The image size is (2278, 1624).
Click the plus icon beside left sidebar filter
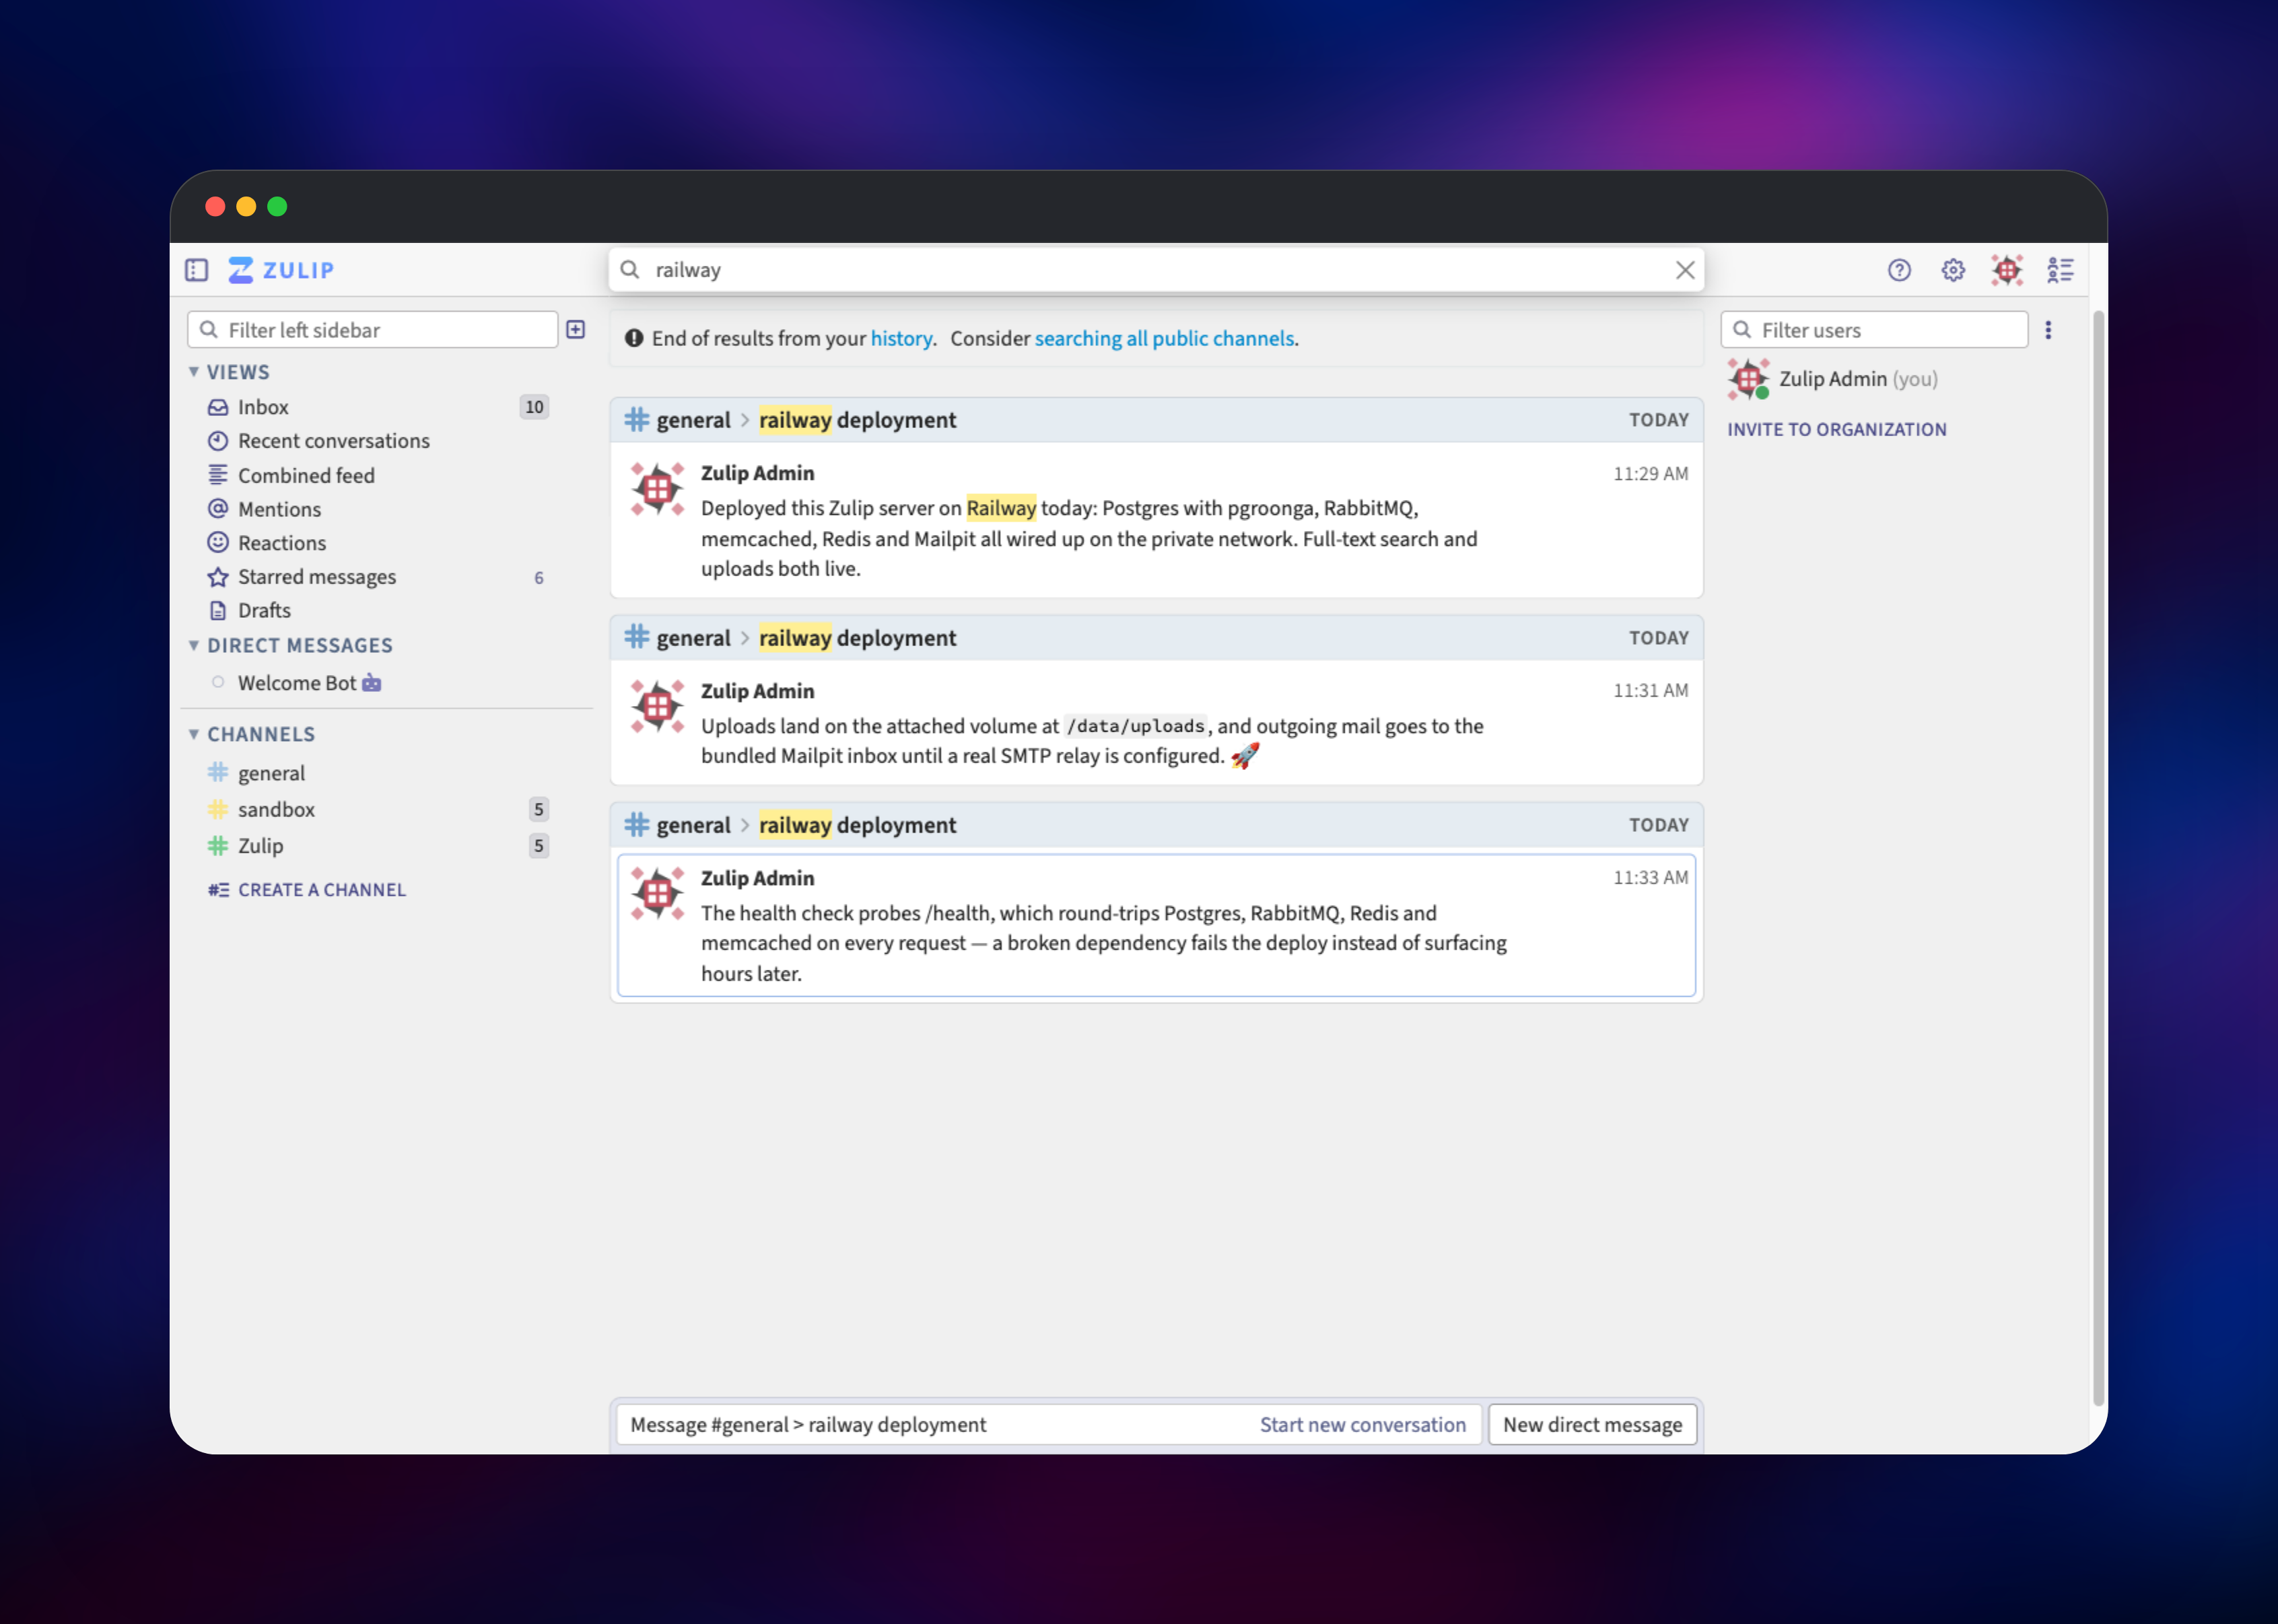point(576,330)
